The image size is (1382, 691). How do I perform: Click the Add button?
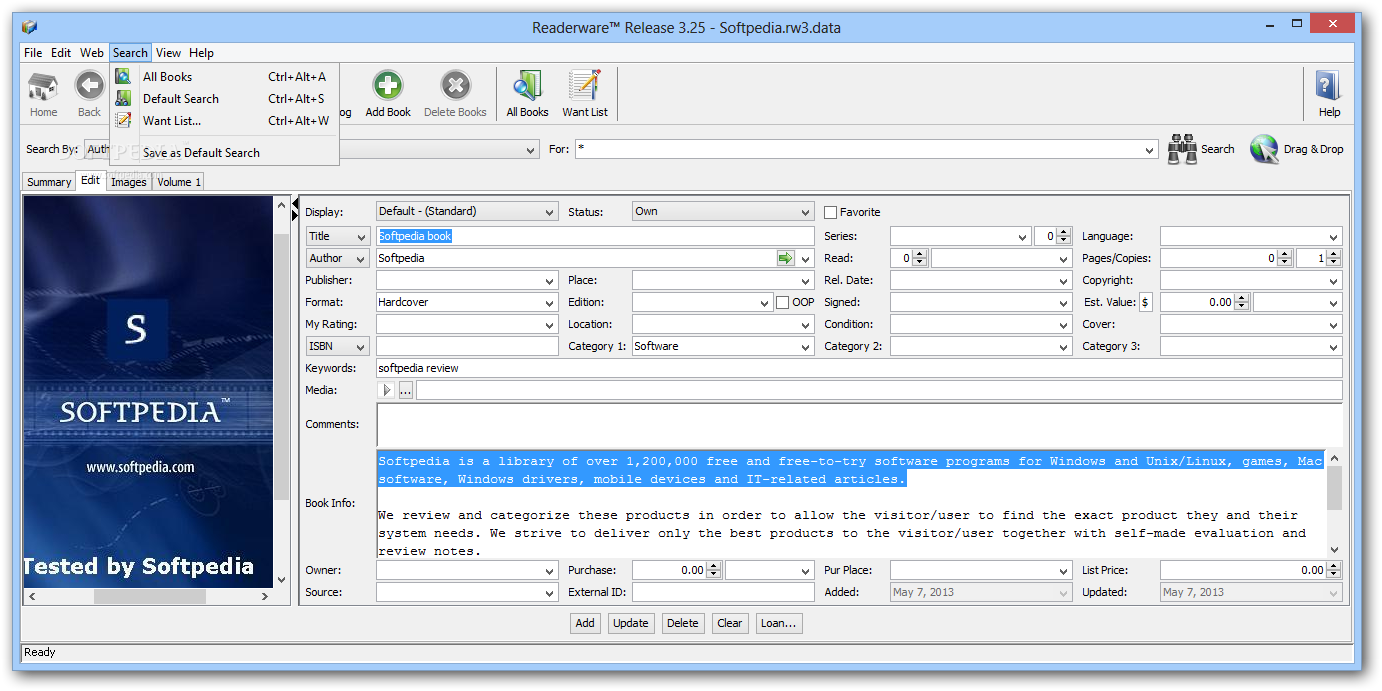(585, 623)
